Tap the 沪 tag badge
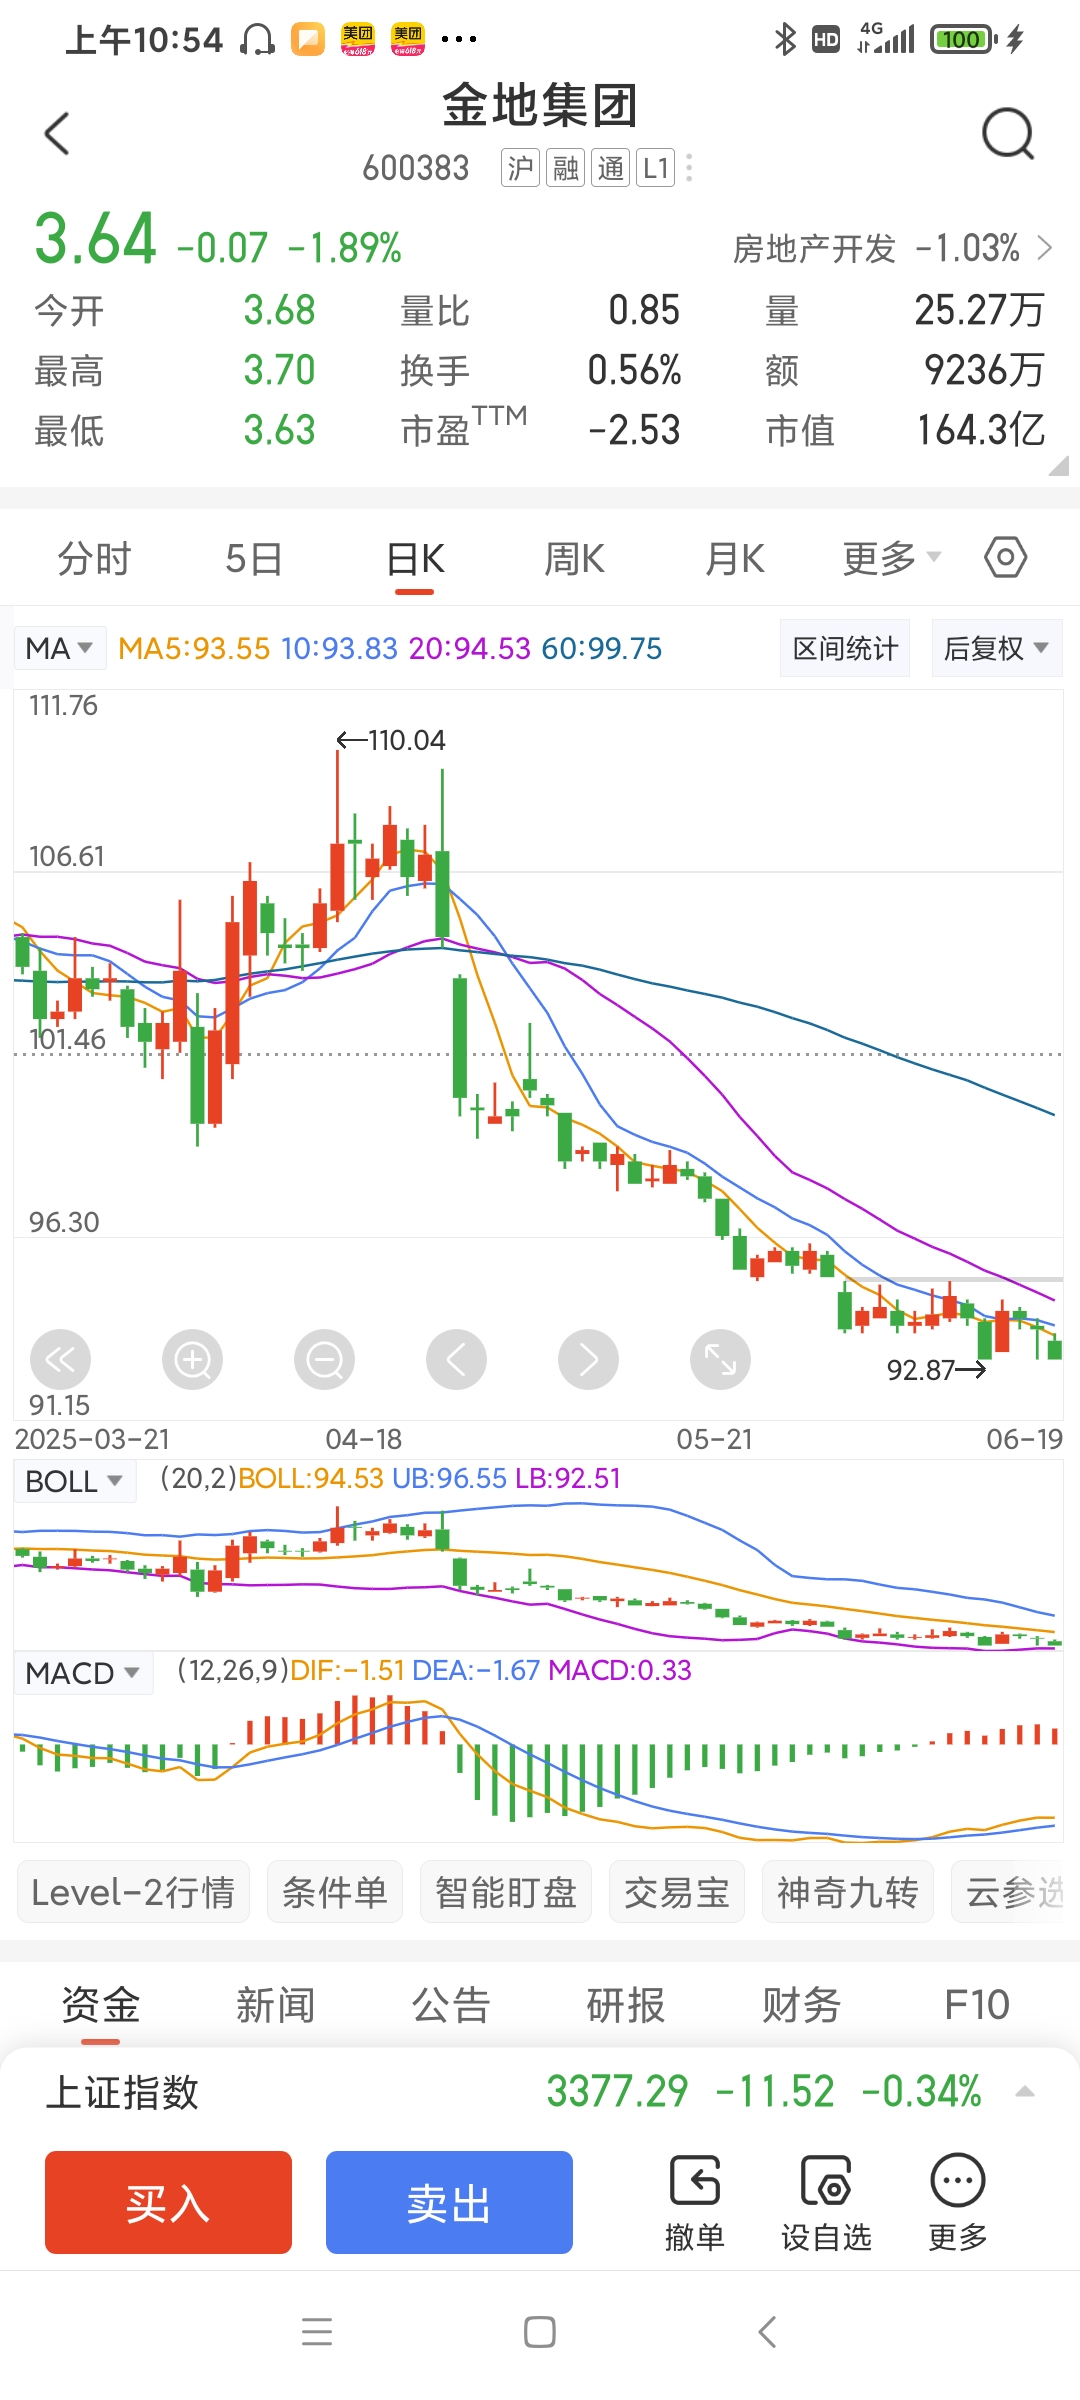Screen dimensions: 1080x2400 click(x=520, y=168)
